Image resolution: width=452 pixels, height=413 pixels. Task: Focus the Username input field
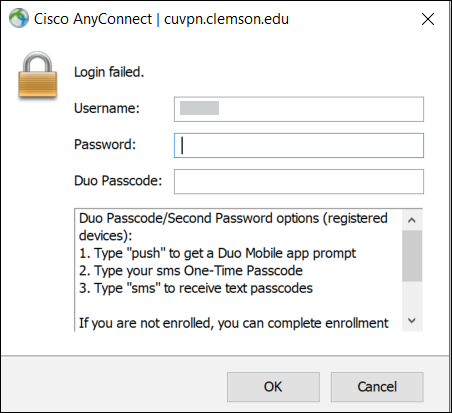(299, 109)
